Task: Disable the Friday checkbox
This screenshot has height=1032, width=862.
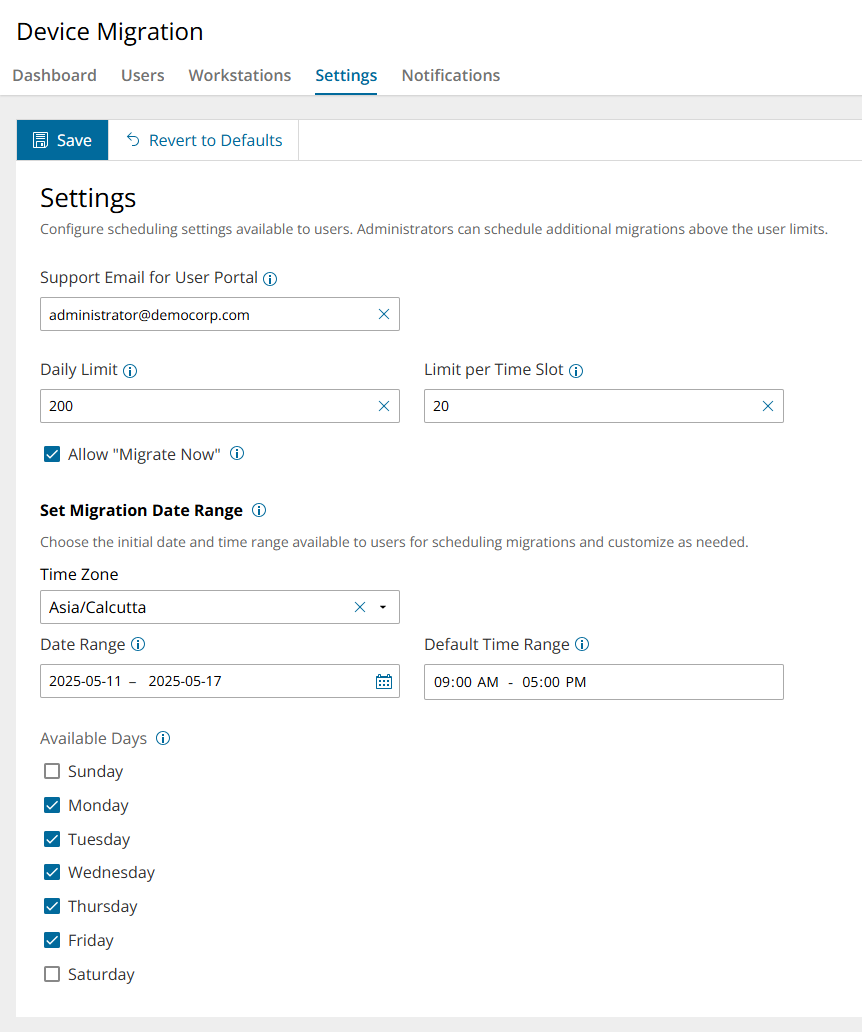Action: (52, 941)
